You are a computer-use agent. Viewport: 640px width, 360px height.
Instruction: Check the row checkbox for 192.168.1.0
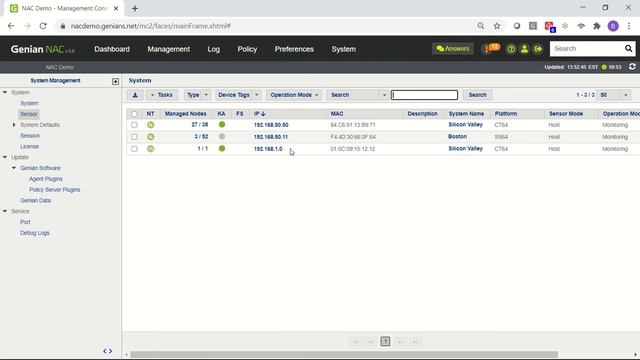134,149
